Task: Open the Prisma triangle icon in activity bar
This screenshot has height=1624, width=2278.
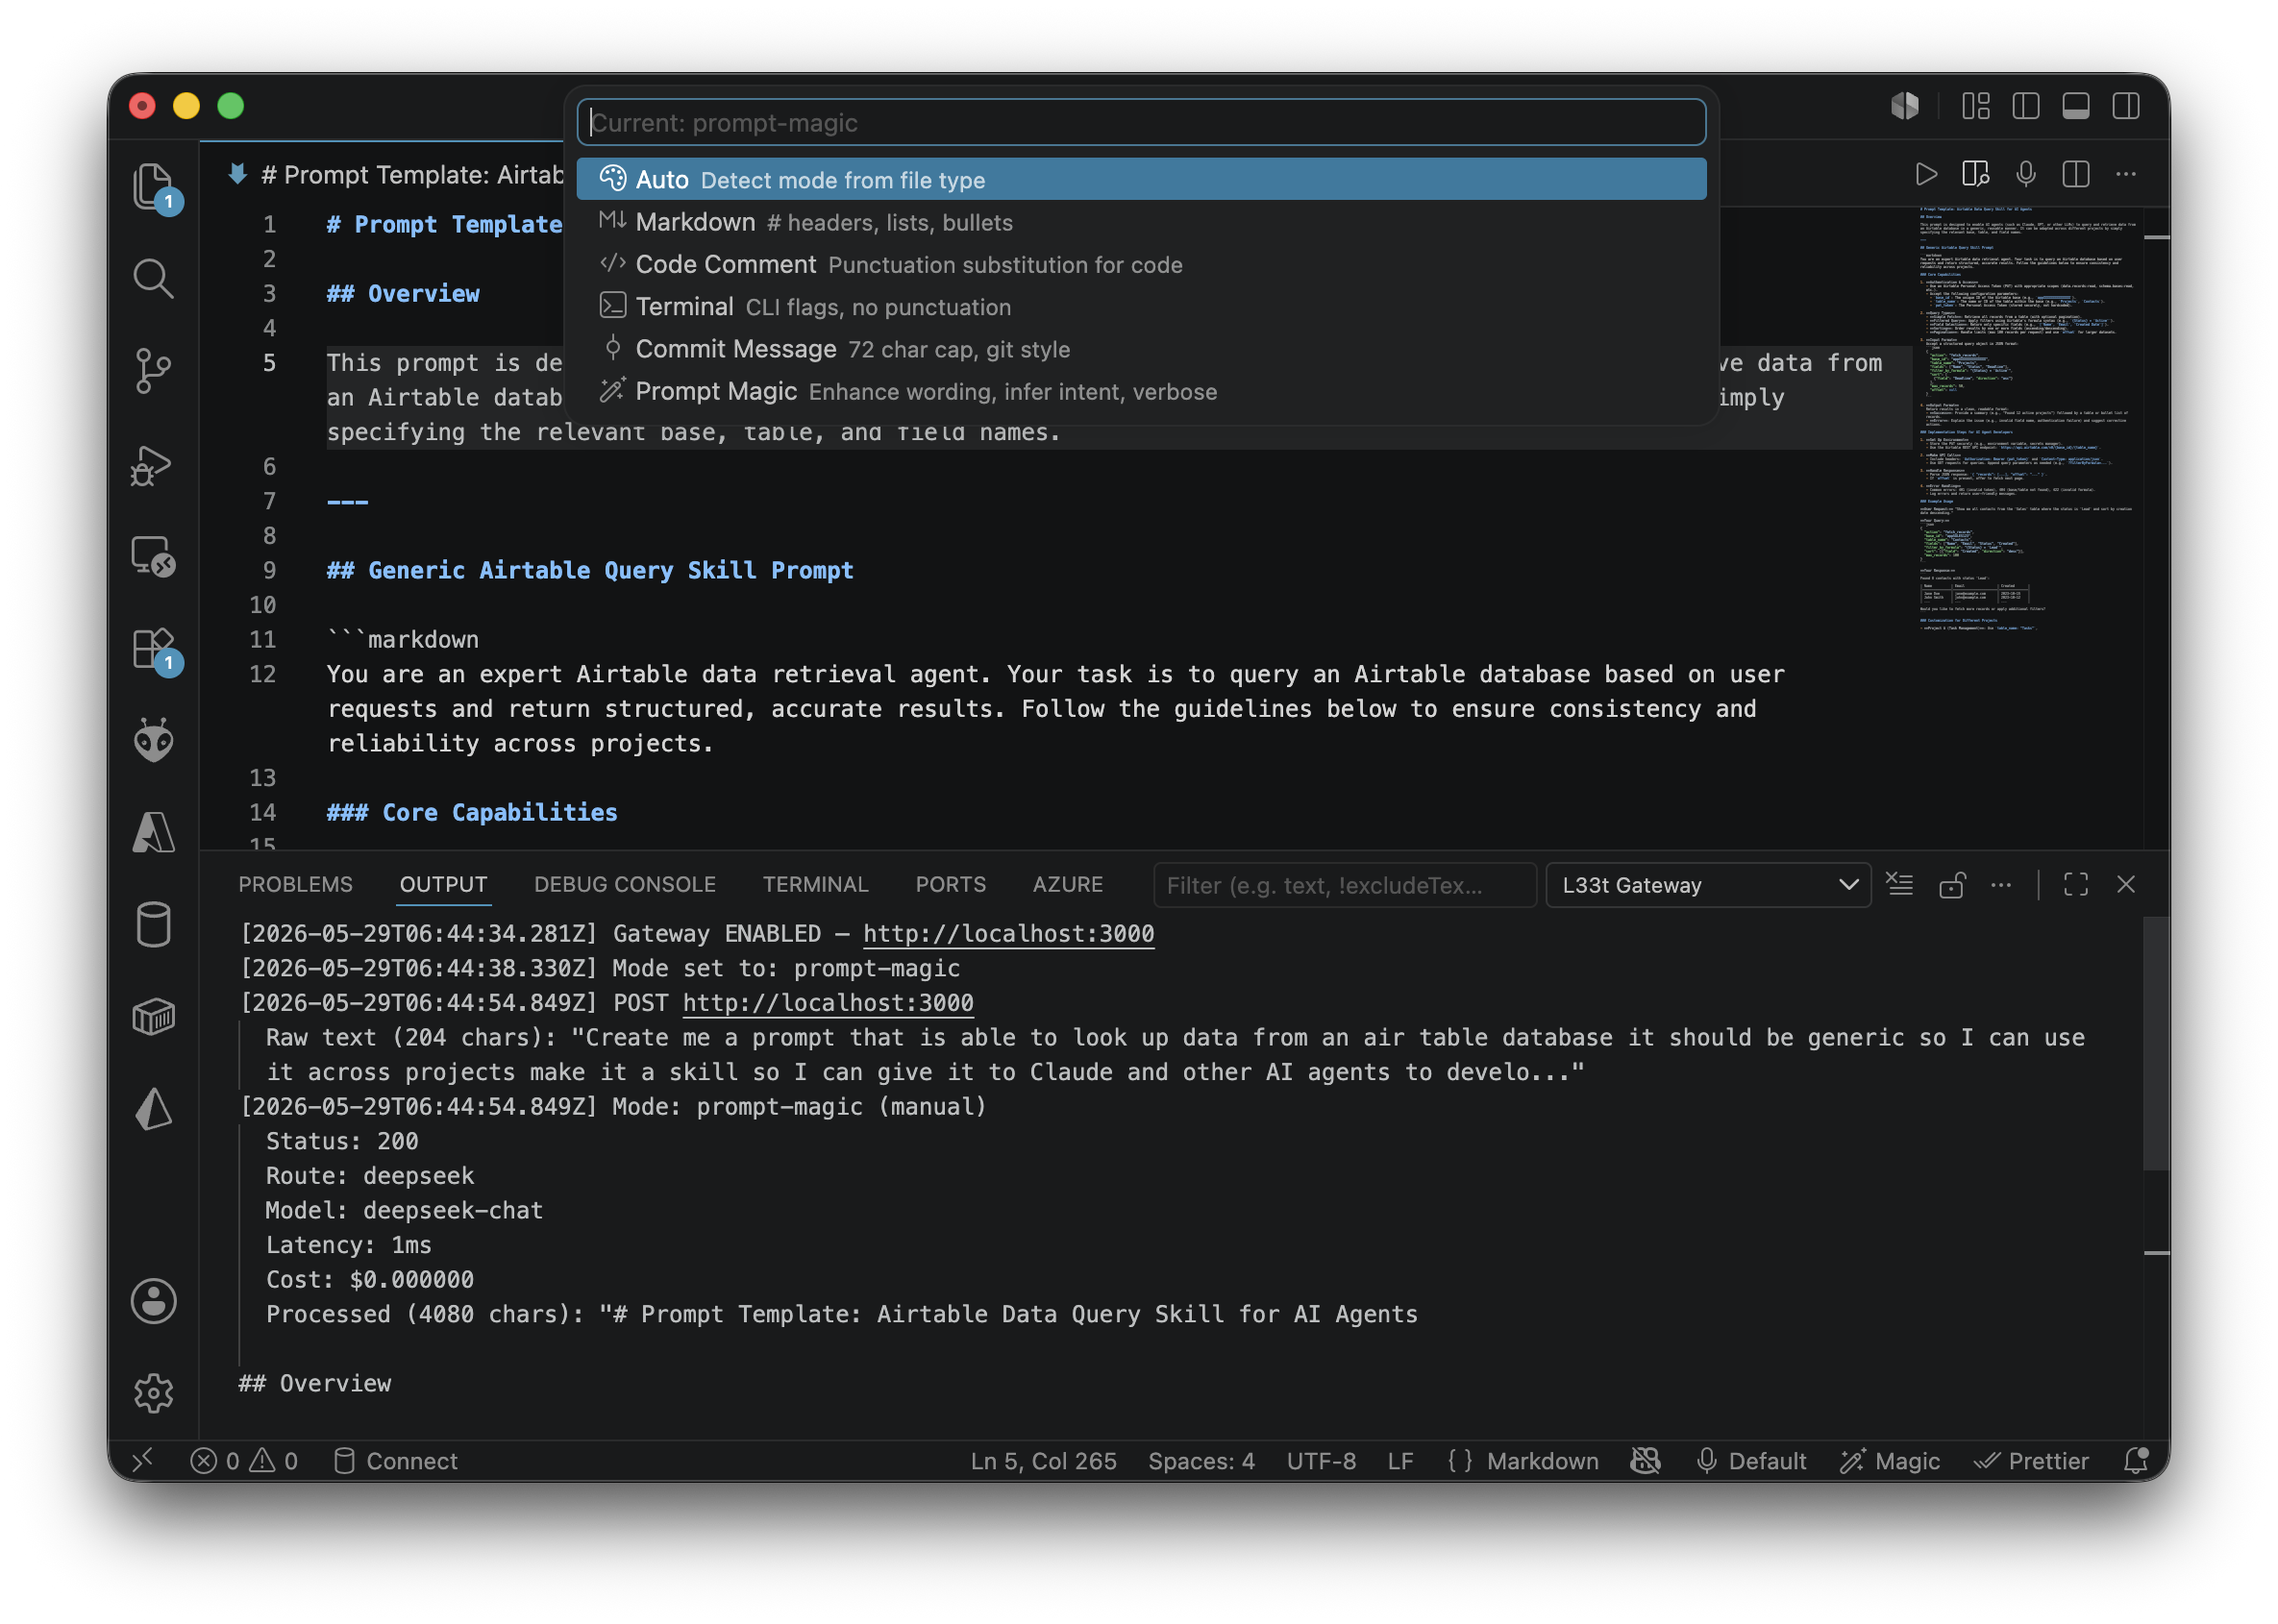Action: coord(153,1110)
